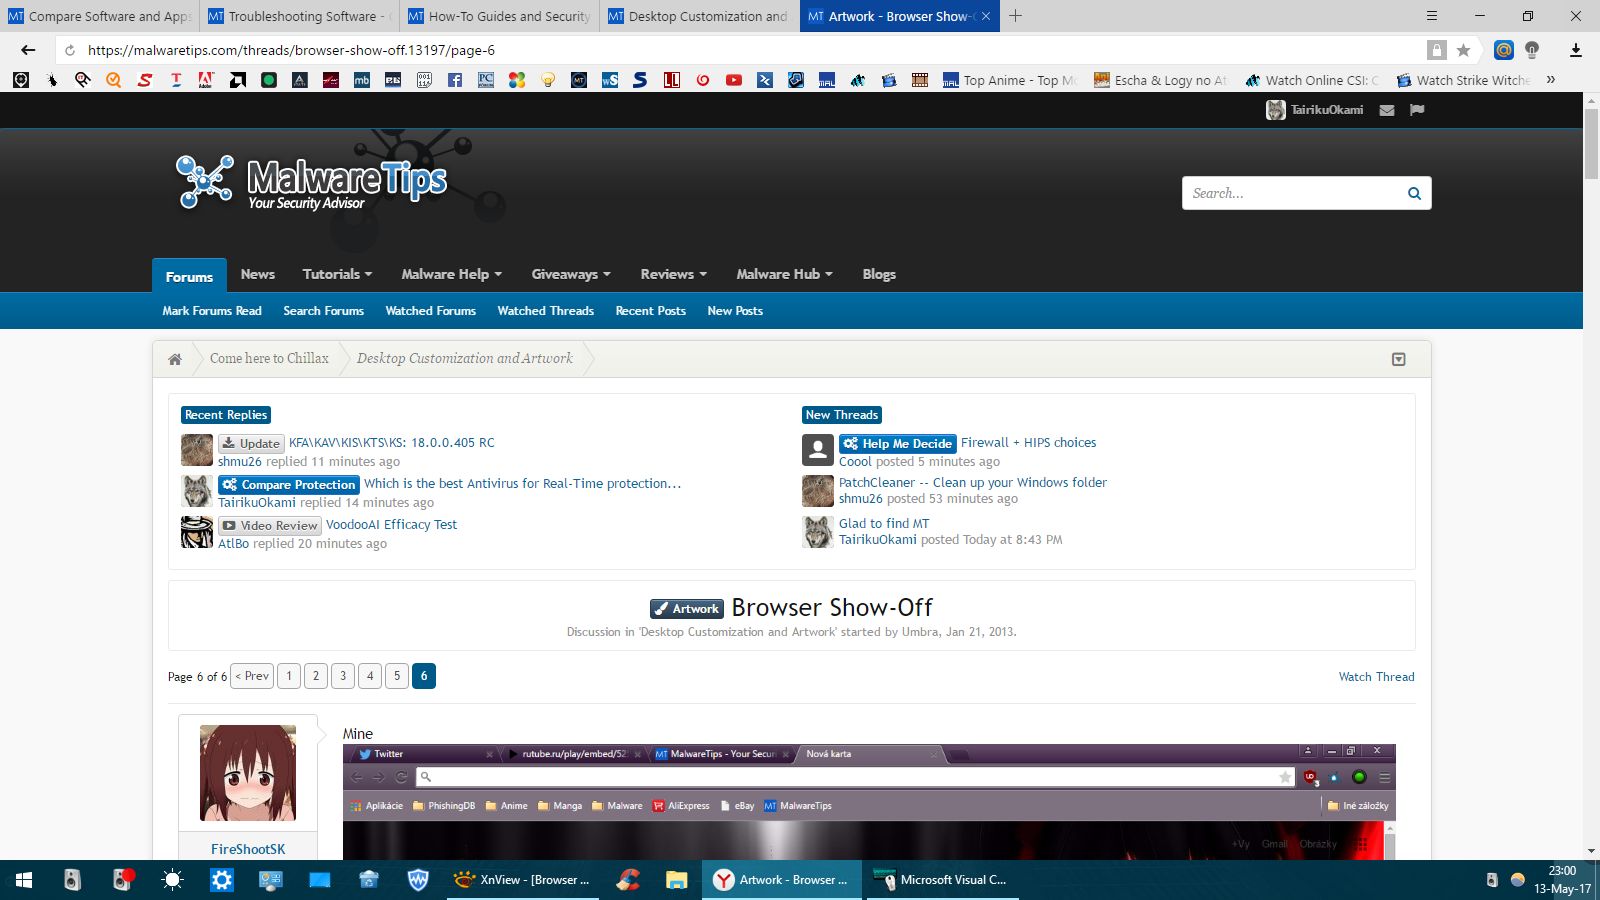1600x900 pixels.
Task: Switch to the How-To Guides and Security tab
Action: pos(500,16)
